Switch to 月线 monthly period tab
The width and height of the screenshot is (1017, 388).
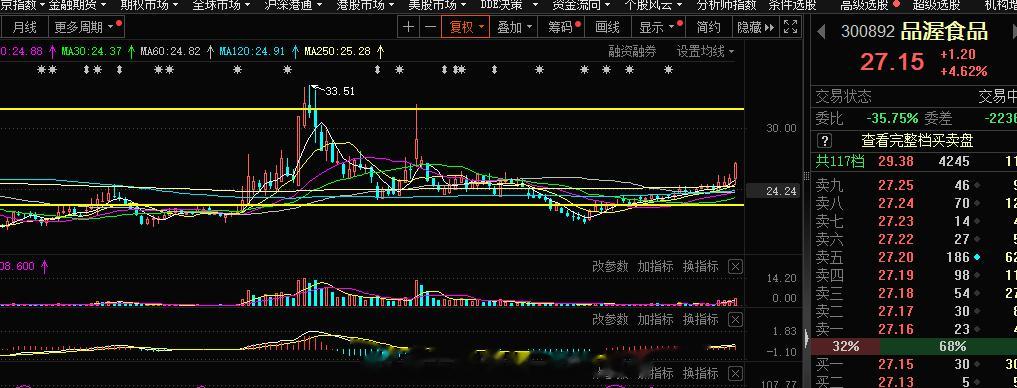(x=25, y=27)
